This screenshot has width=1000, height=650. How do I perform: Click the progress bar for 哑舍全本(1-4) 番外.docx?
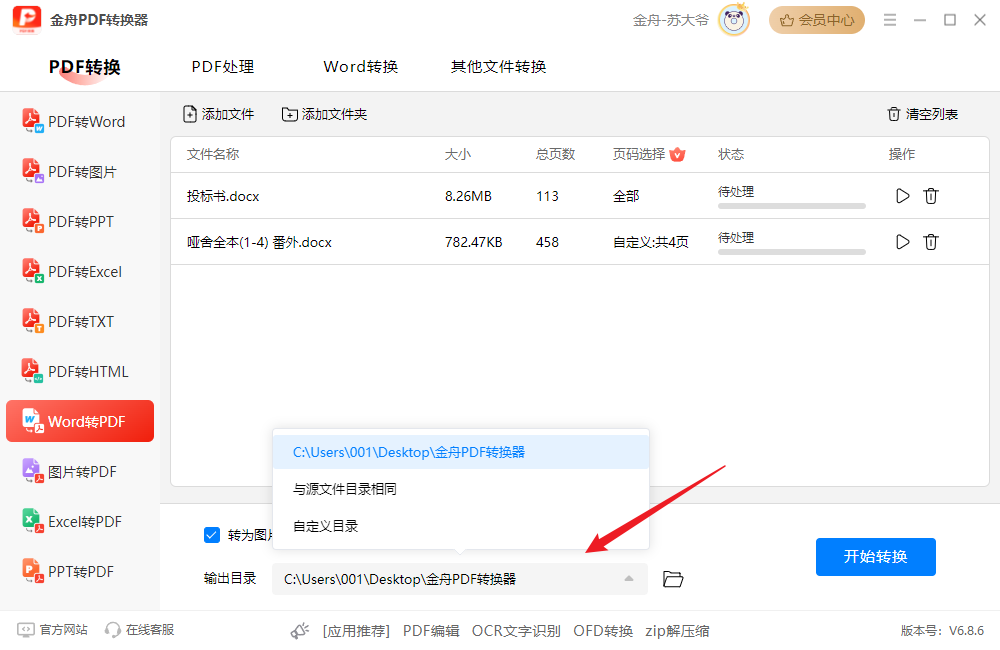click(x=791, y=252)
